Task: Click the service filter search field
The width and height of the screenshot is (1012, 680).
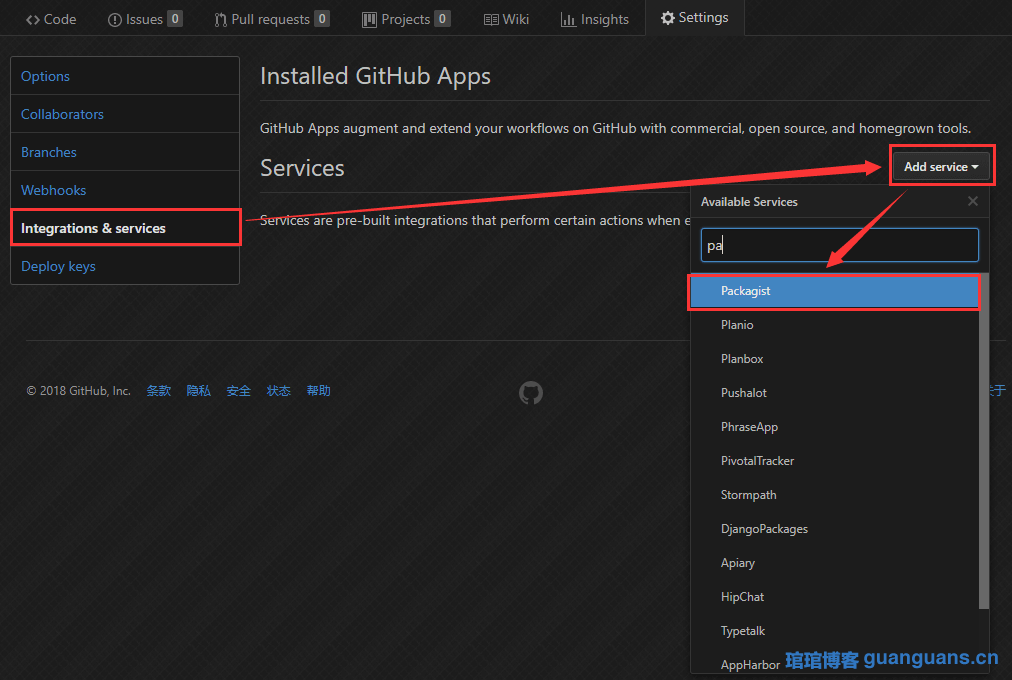Action: (840, 245)
